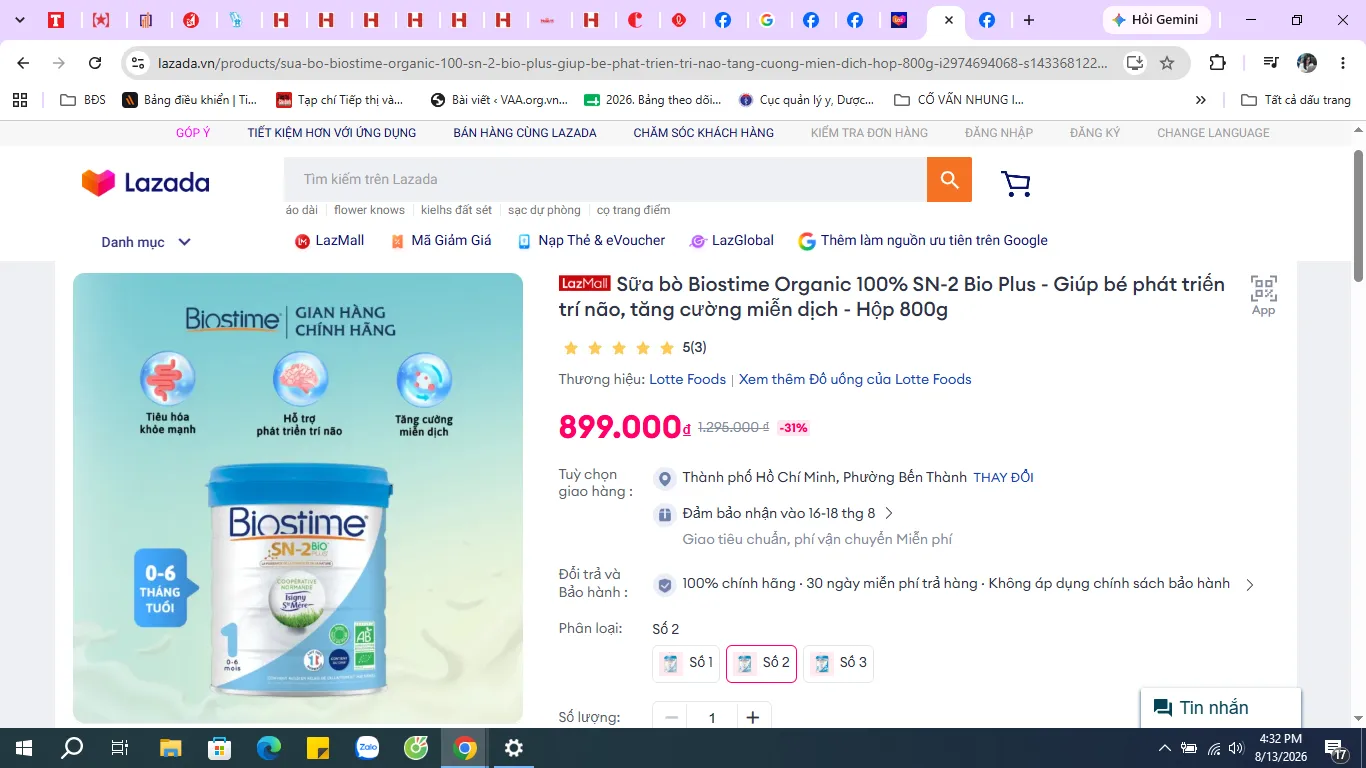This screenshot has width=1366, height=768.
Task: Increase quantity with the plus button
Action: [753, 717]
